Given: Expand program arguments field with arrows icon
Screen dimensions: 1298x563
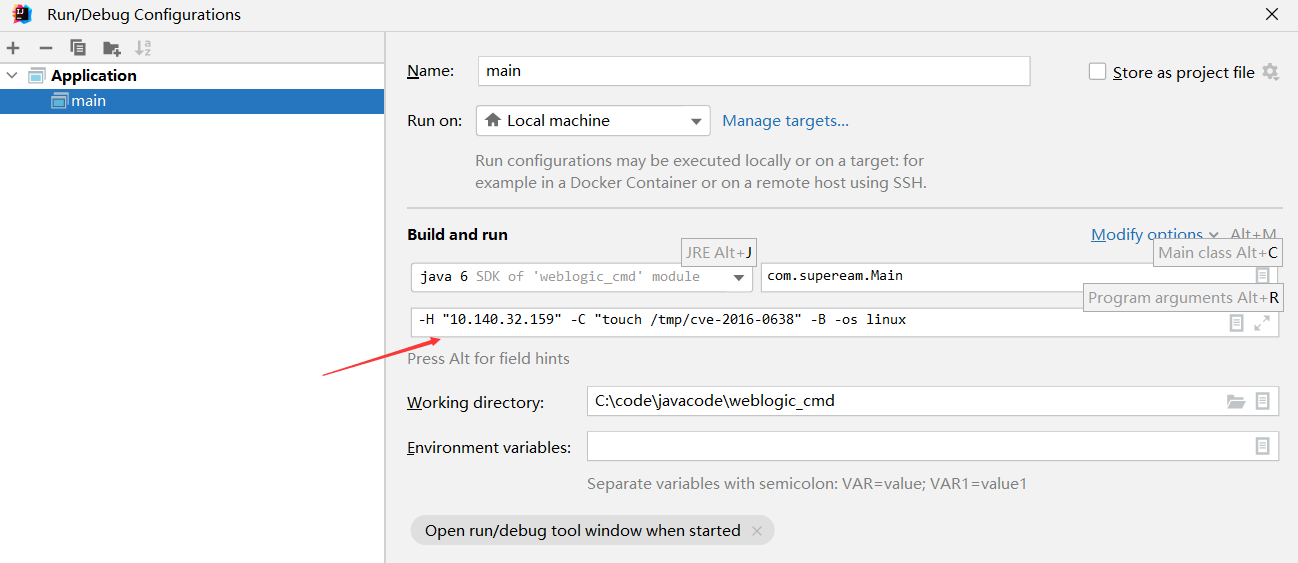Looking at the screenshot, I should (x=1262, y=323).
